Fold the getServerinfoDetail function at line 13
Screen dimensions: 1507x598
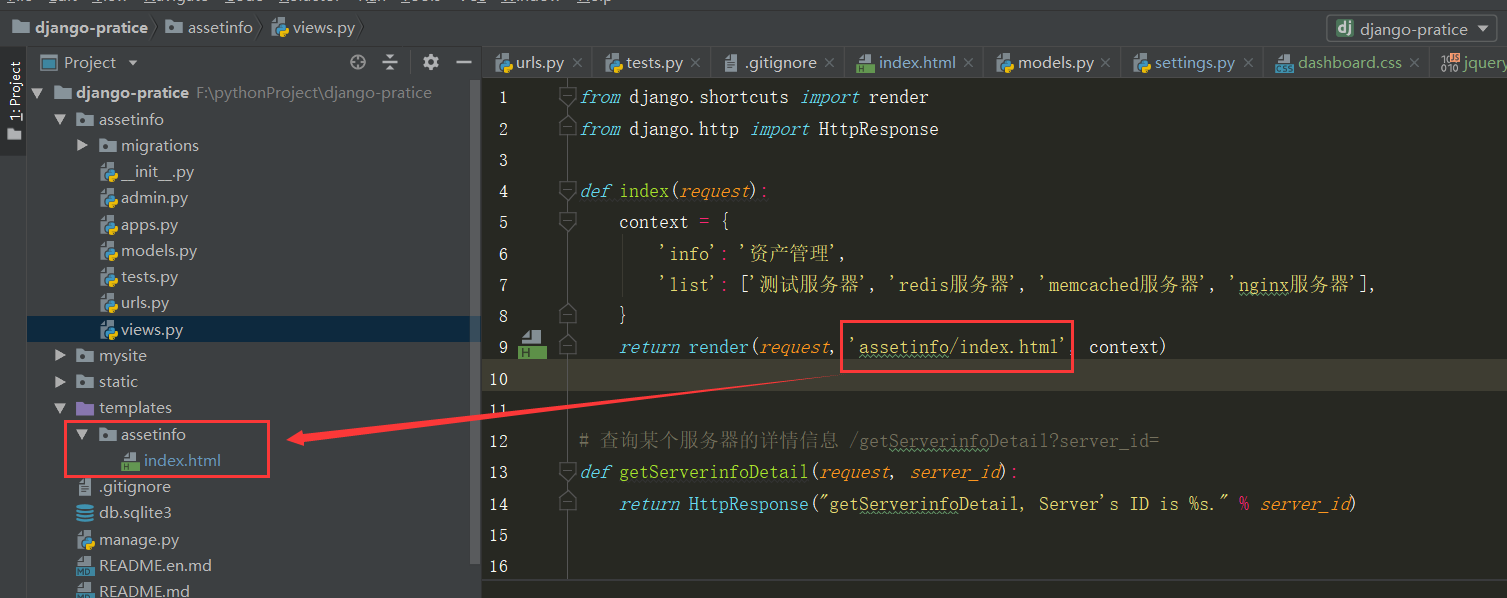(x=567, y=471)
